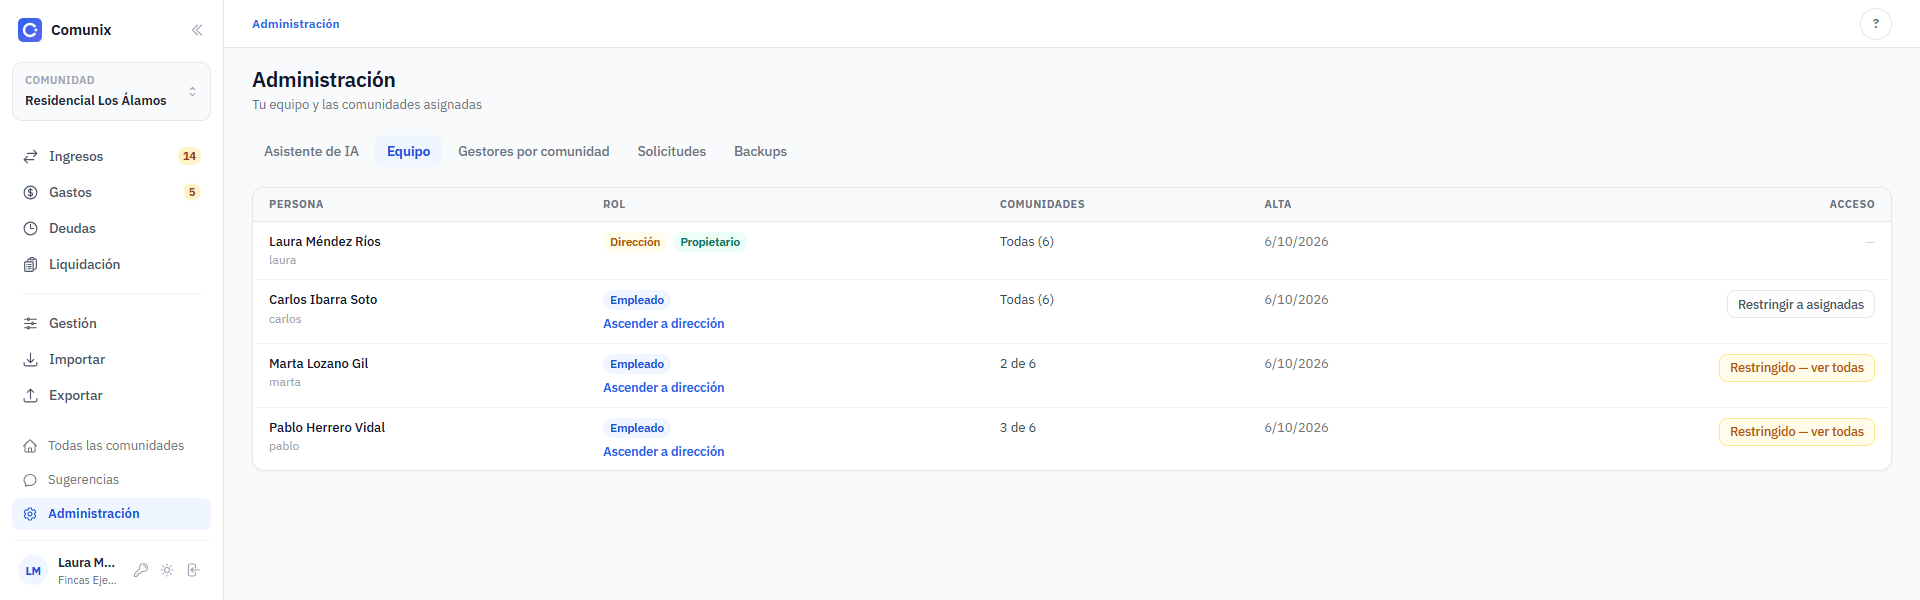The height and width of the screenshot is (600, 1920).
Task: Open Sugerencias in the sidebar
Action: point(111,480)
